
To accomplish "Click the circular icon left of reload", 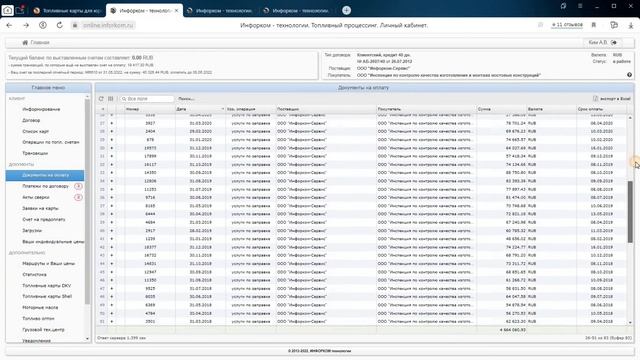I will (x=43, y=25).
